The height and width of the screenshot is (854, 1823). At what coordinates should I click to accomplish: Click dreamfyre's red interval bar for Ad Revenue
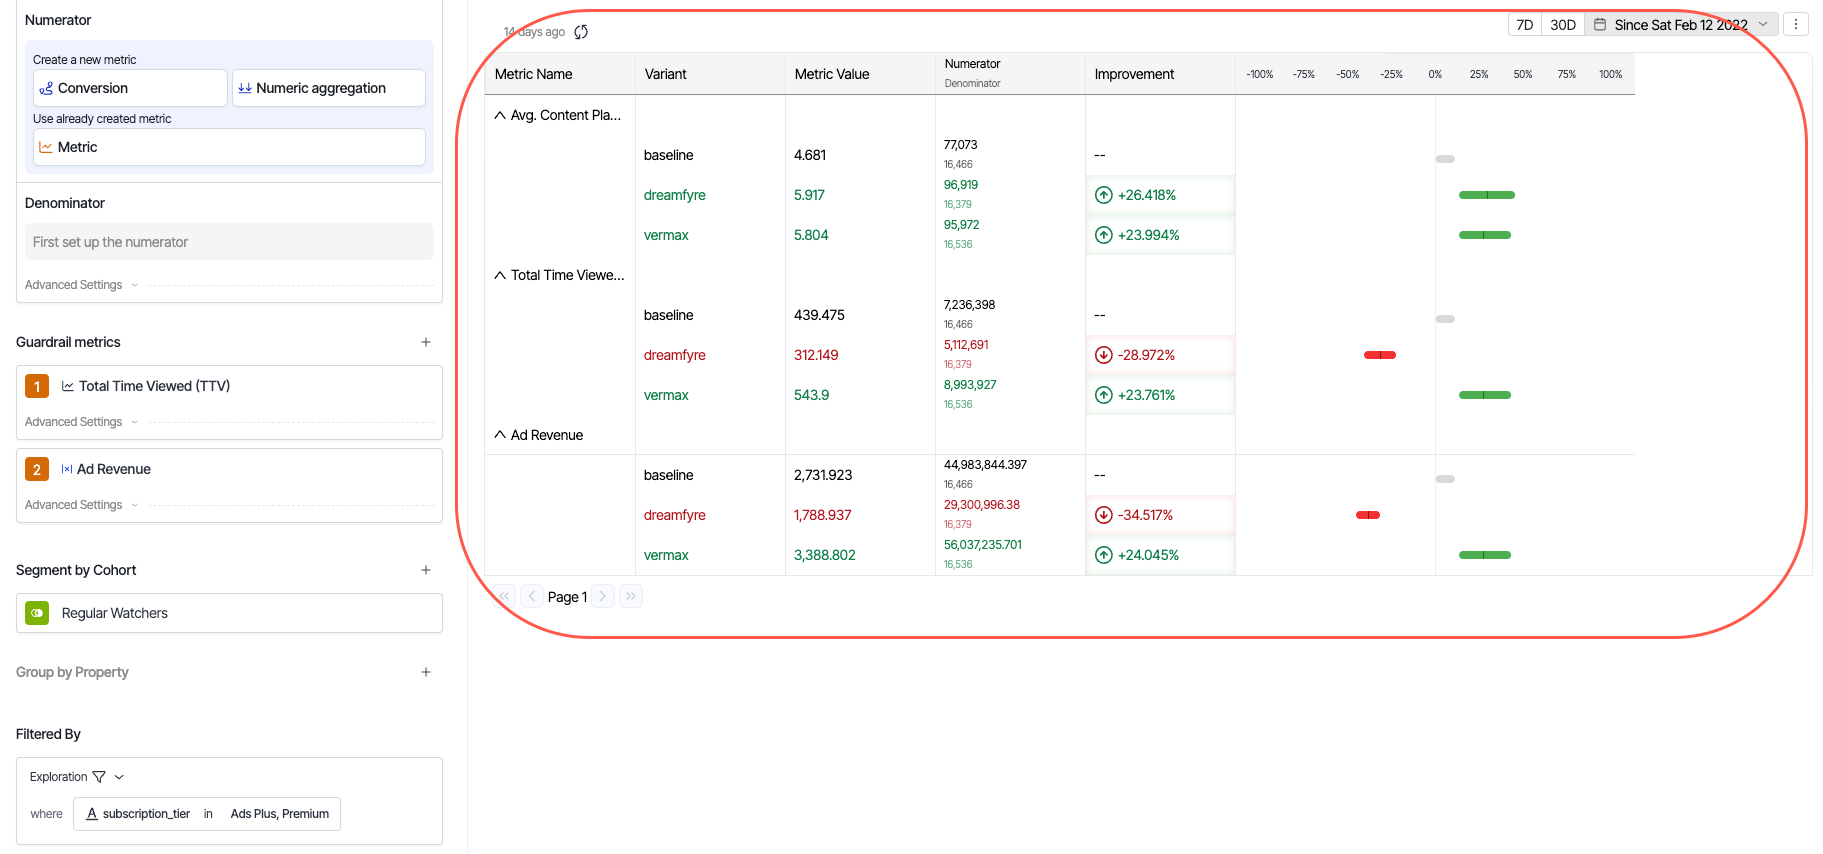pos(1367,515)
